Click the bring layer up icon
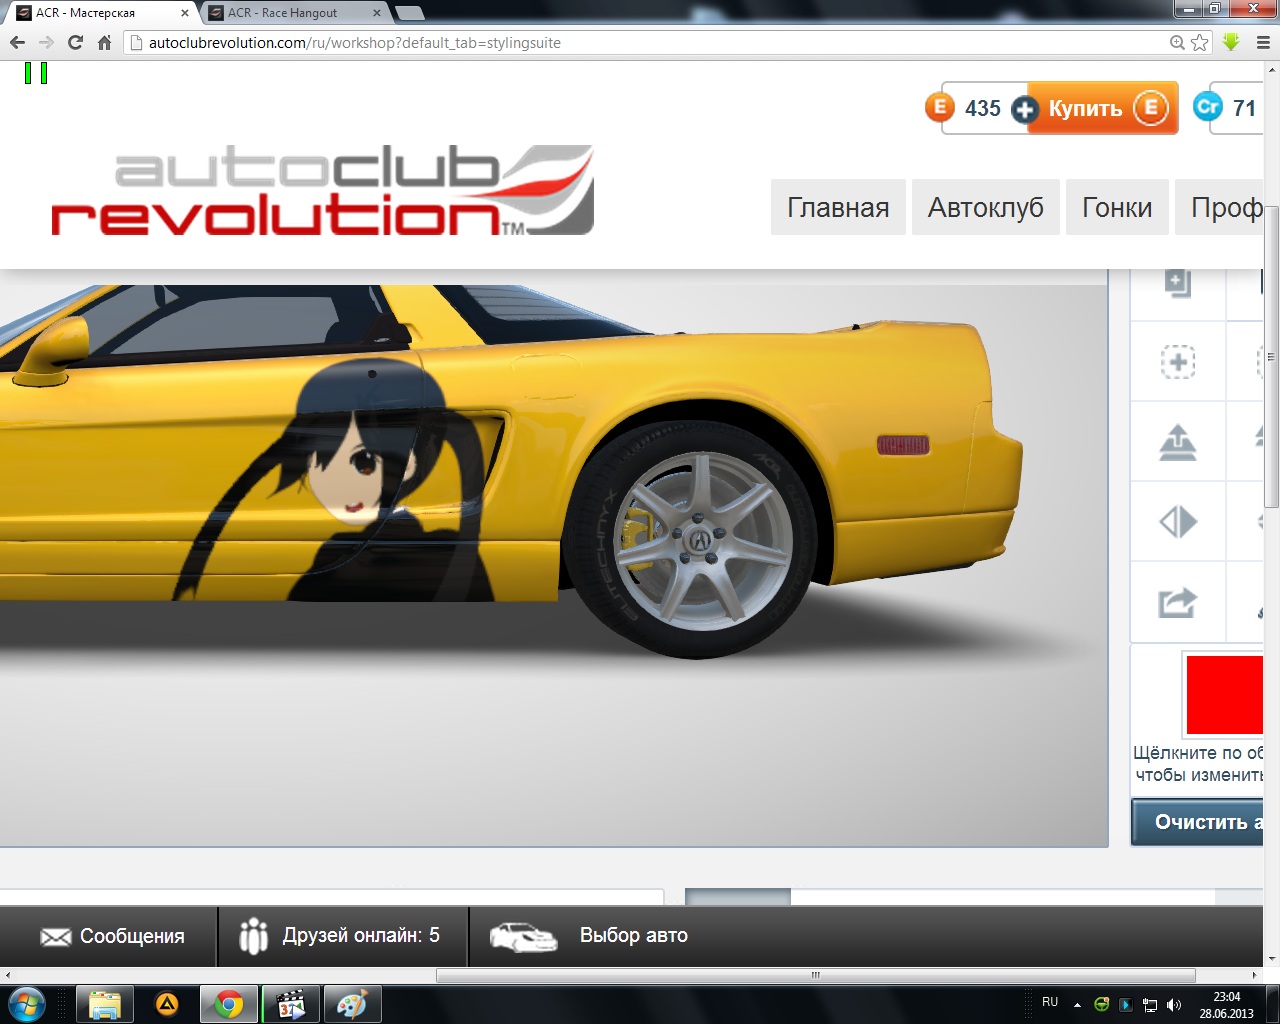Screen dimensions: 1280x1024 [x=1178, y=441]
